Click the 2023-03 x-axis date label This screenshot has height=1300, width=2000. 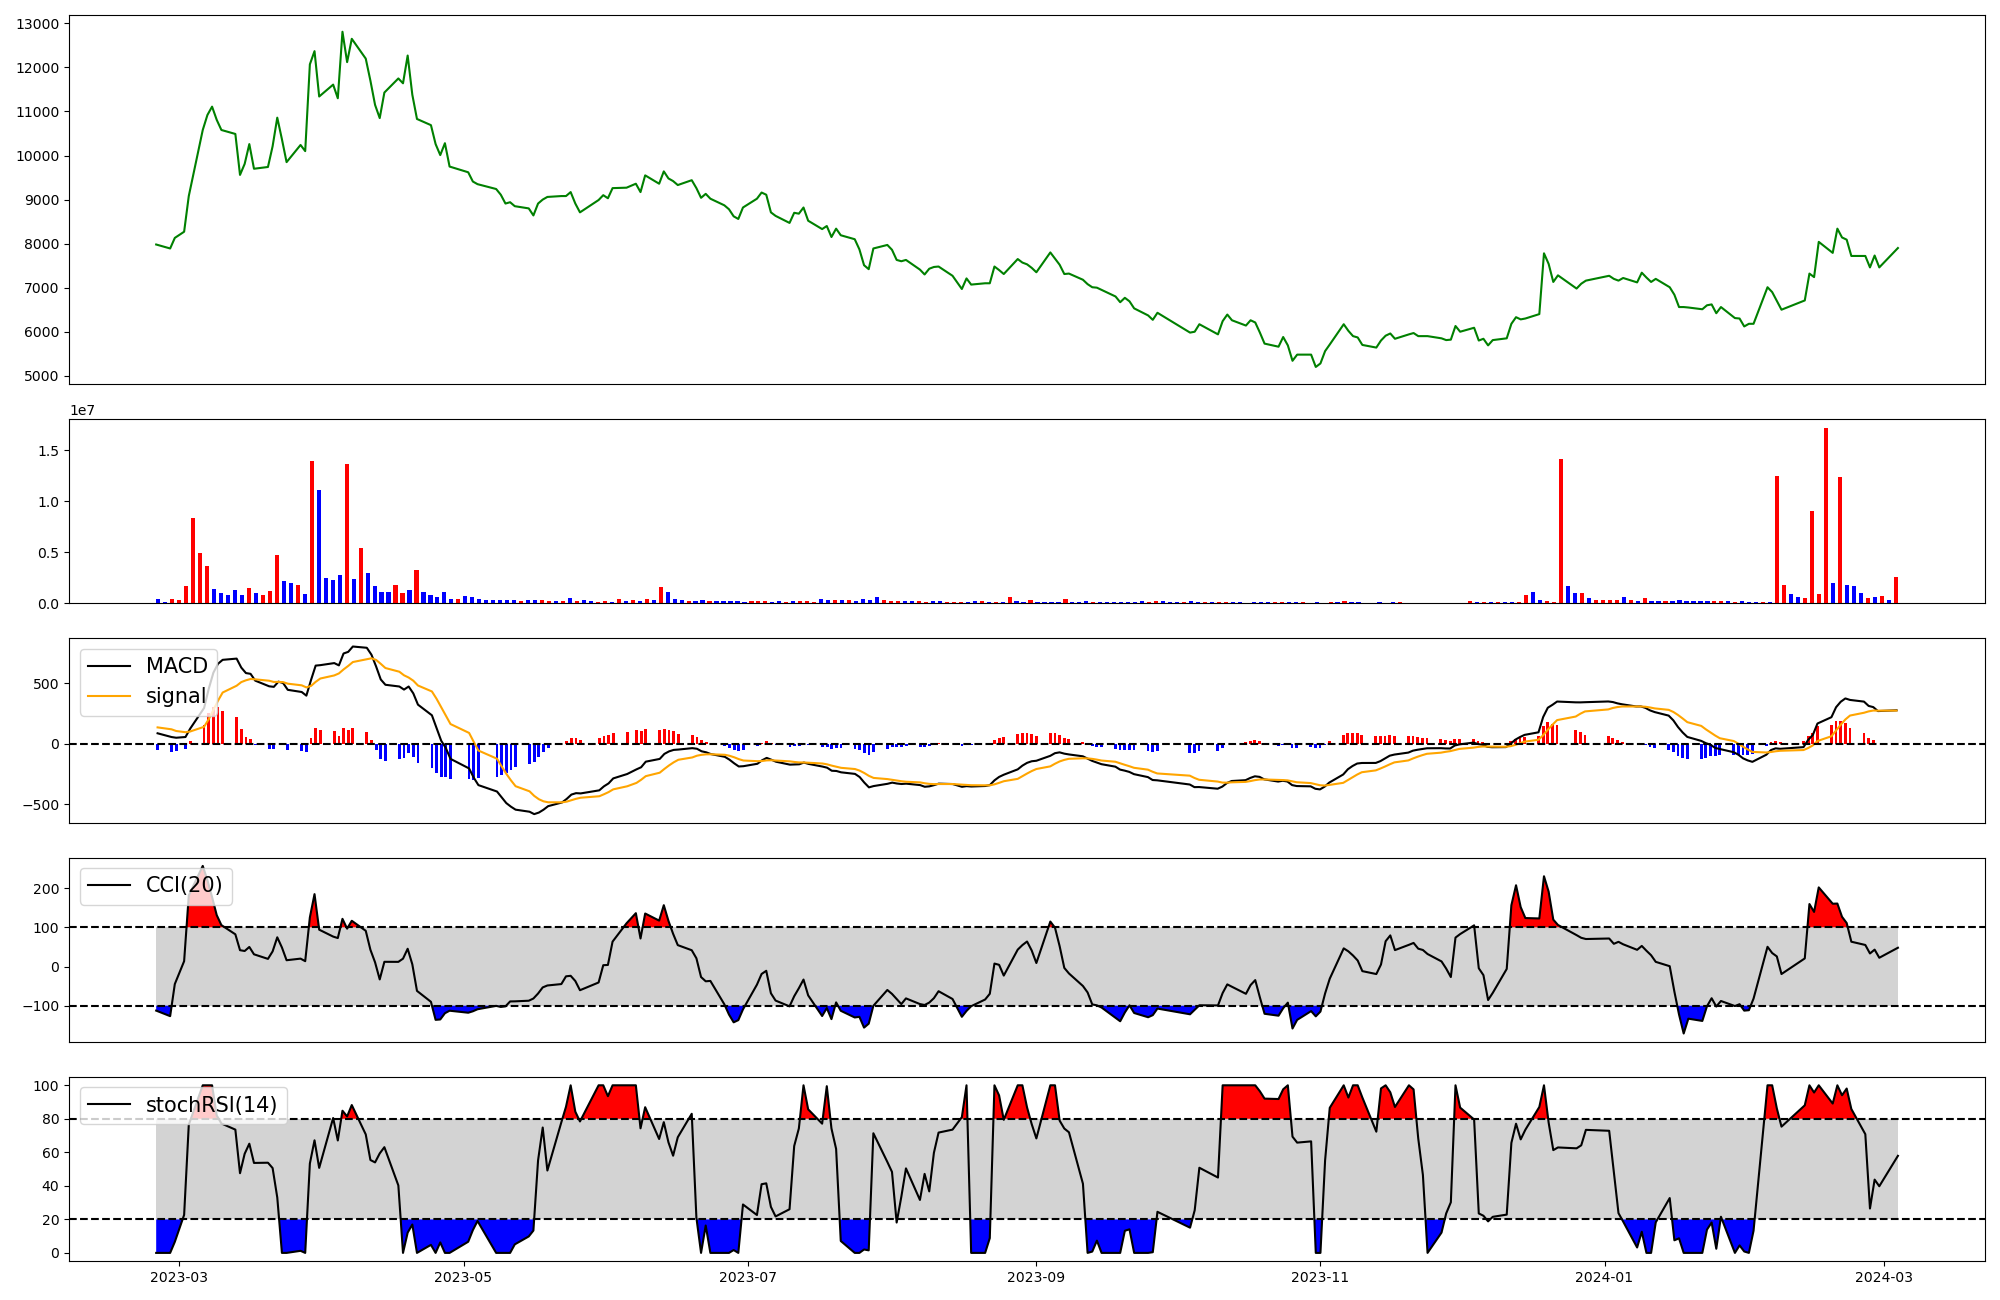[x=180, y=1277]
